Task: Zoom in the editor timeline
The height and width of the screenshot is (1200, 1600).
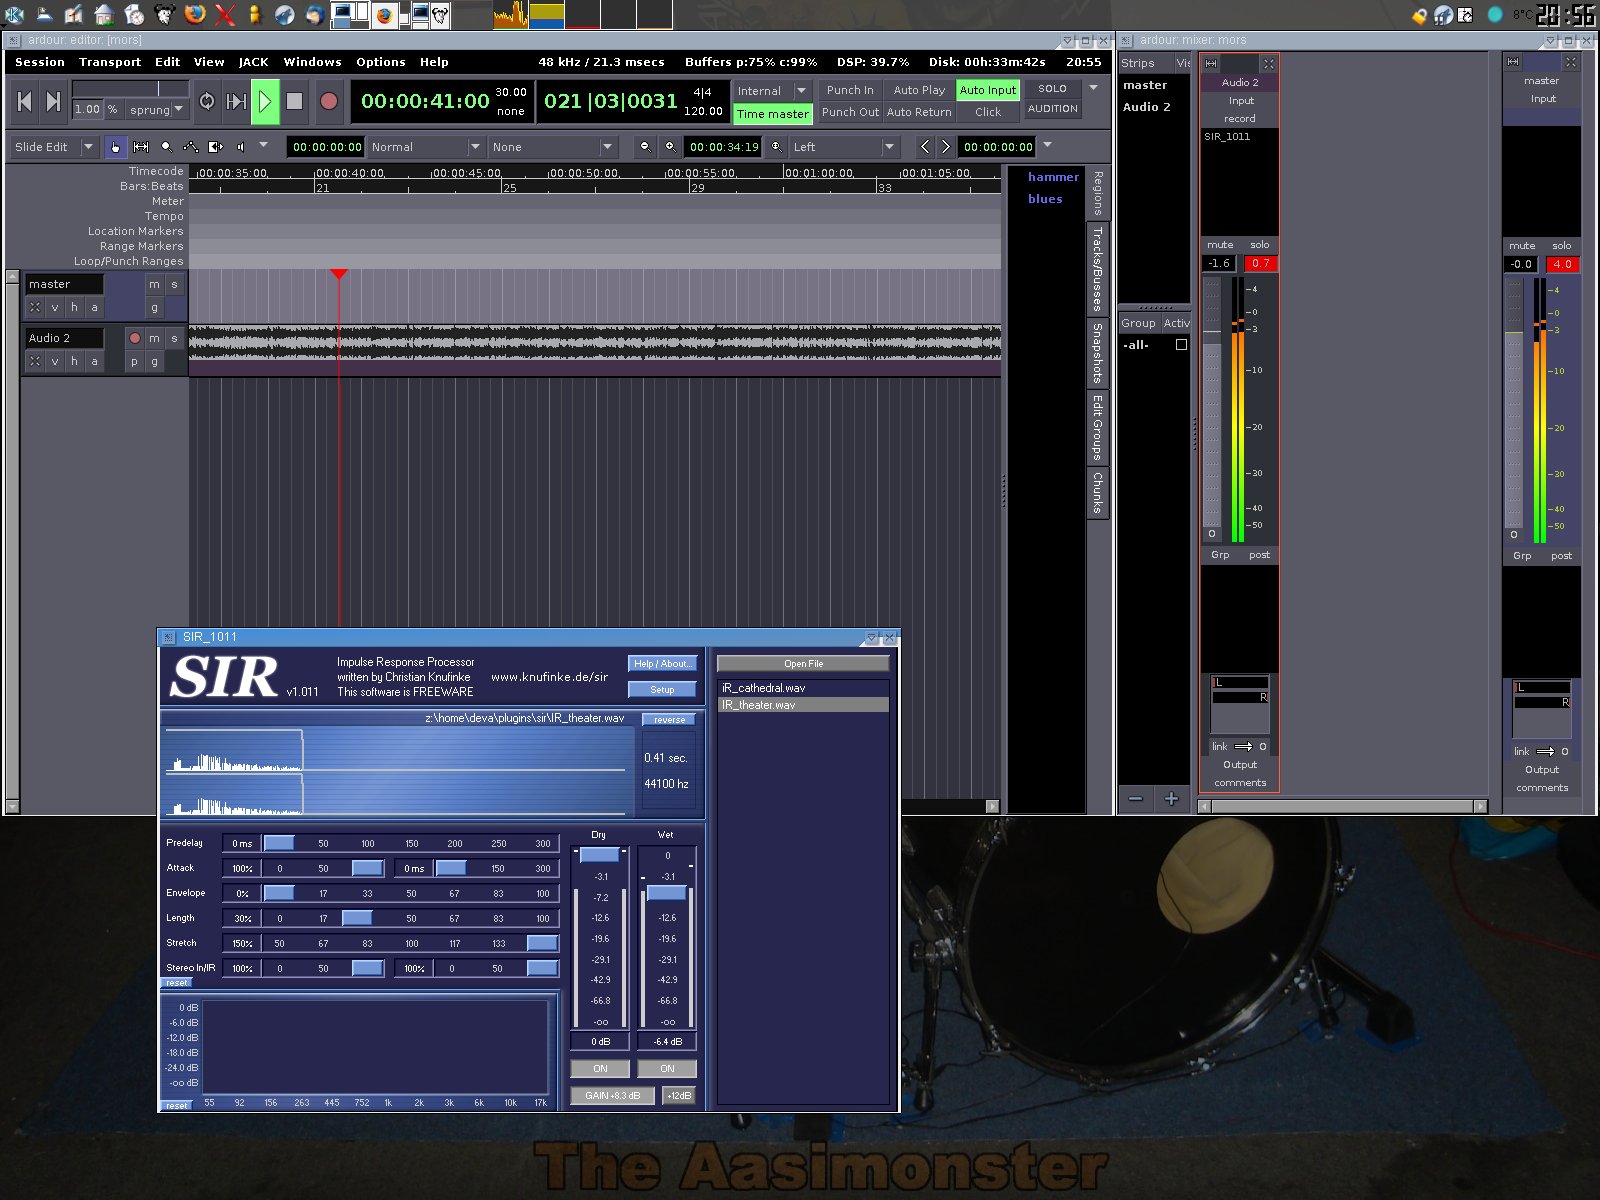Action: 670,147
